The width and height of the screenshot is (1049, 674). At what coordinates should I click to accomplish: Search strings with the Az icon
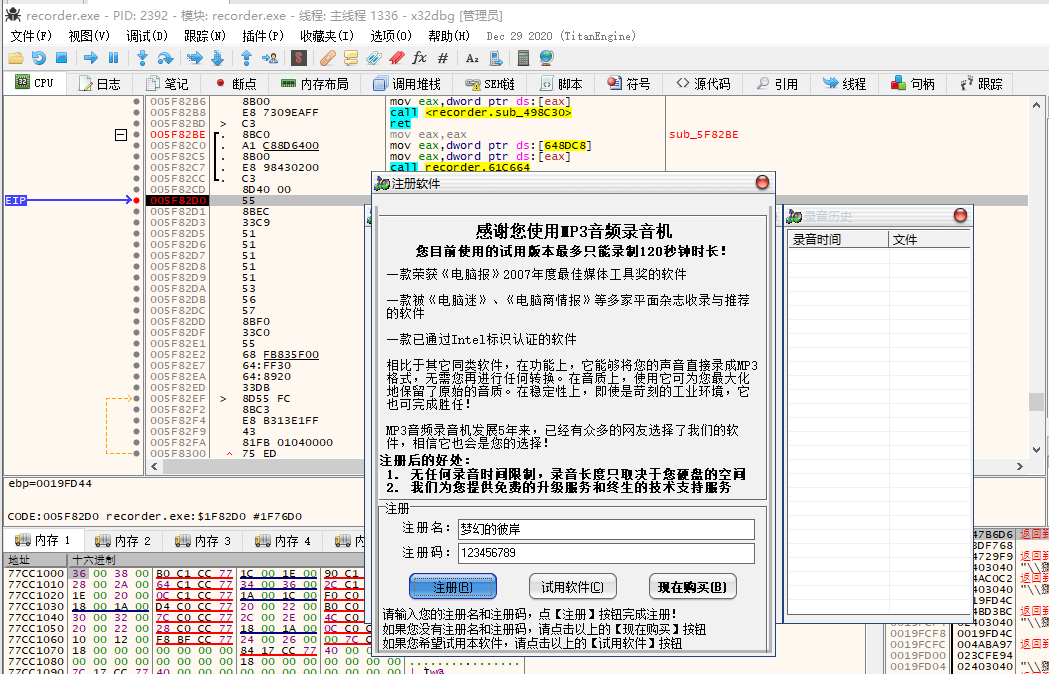(472, 58)
